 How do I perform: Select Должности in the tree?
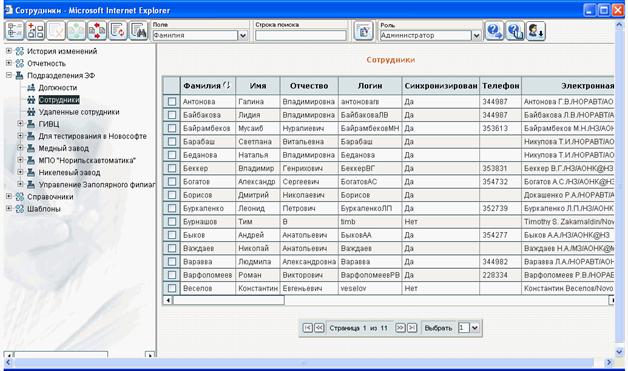coord(58,88)
